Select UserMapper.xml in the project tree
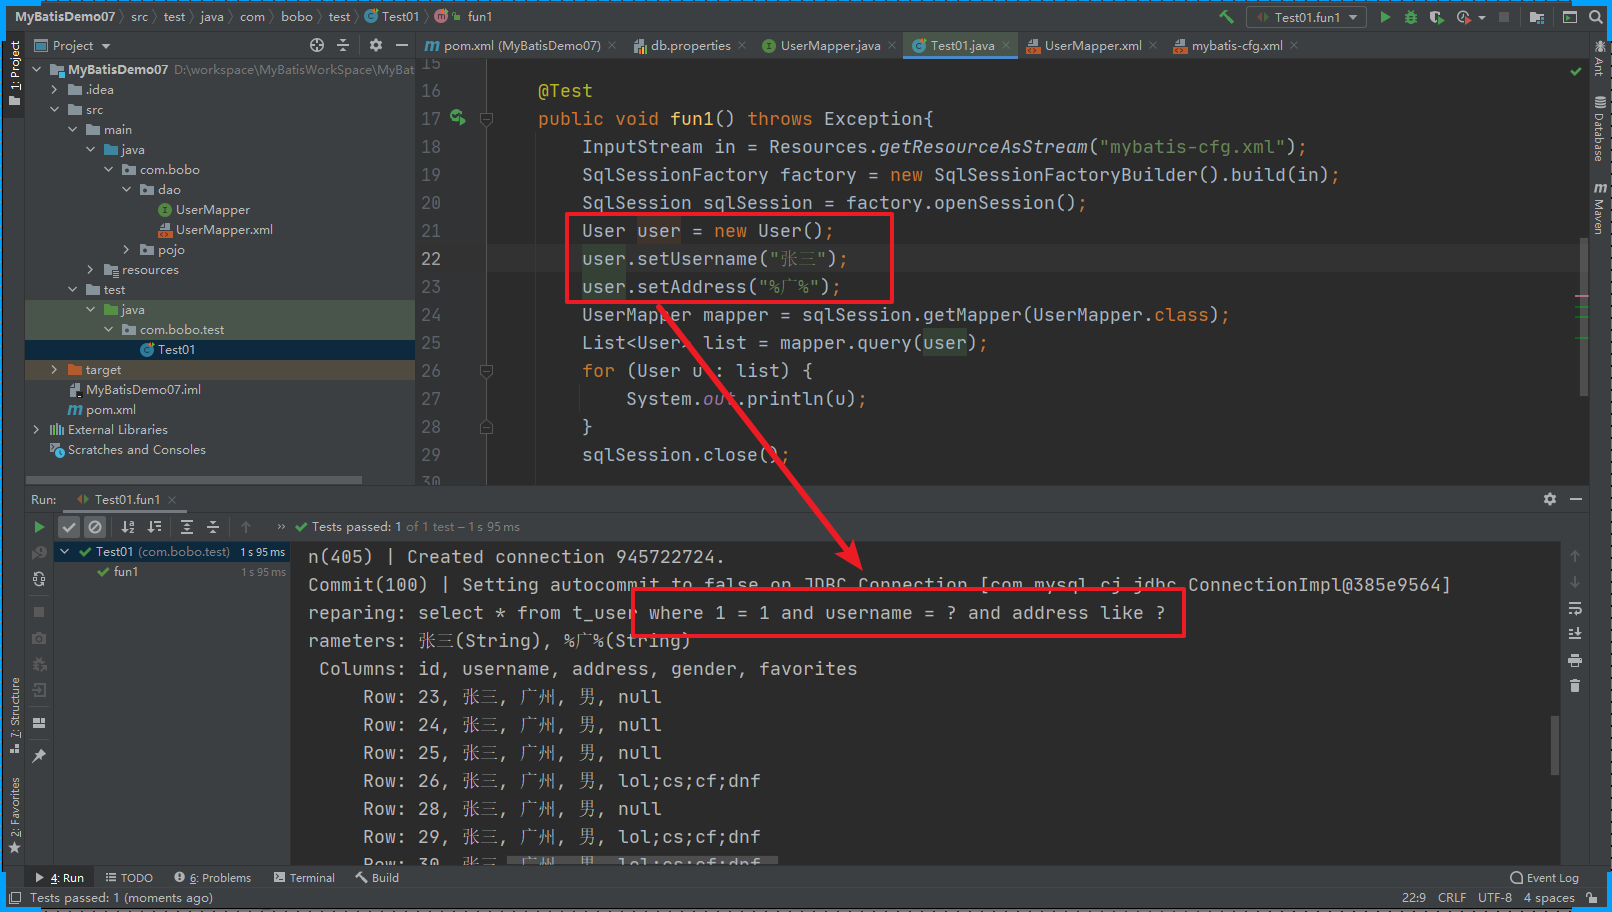1612x912 pixels. [224, 230]
